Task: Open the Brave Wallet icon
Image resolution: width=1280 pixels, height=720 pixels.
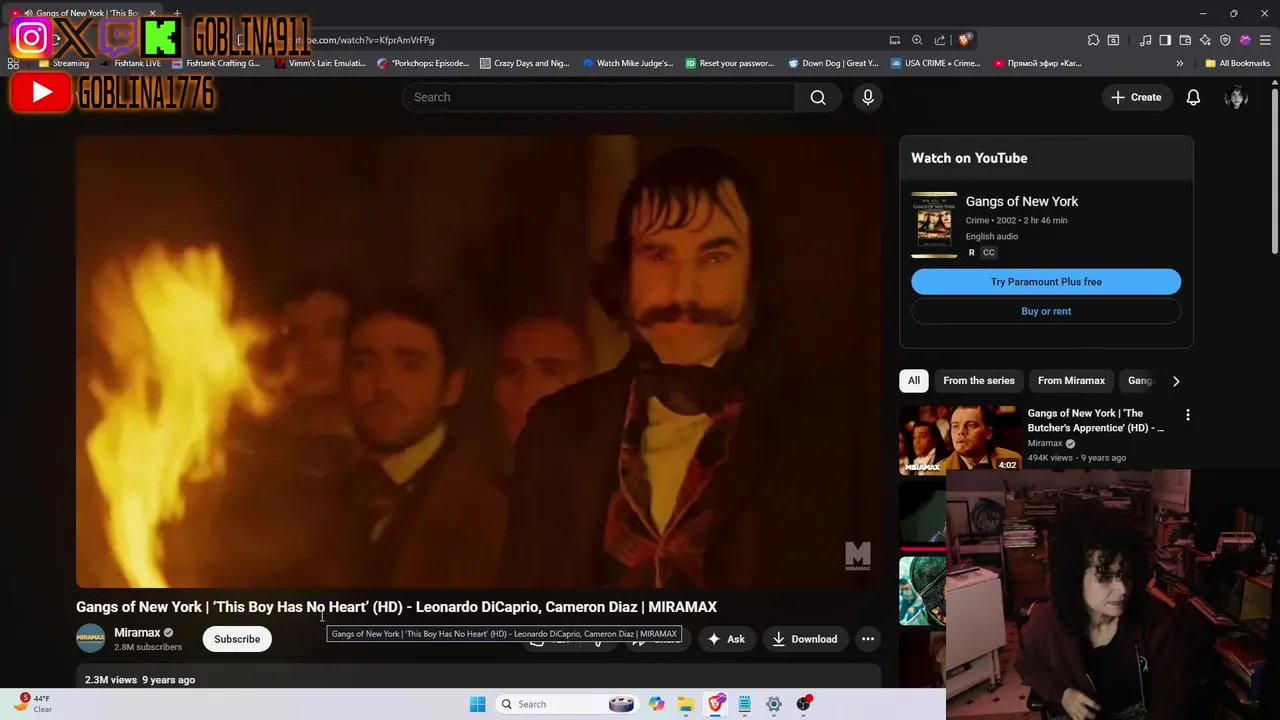Action: pyautogui.click(x=1185, y=40)
